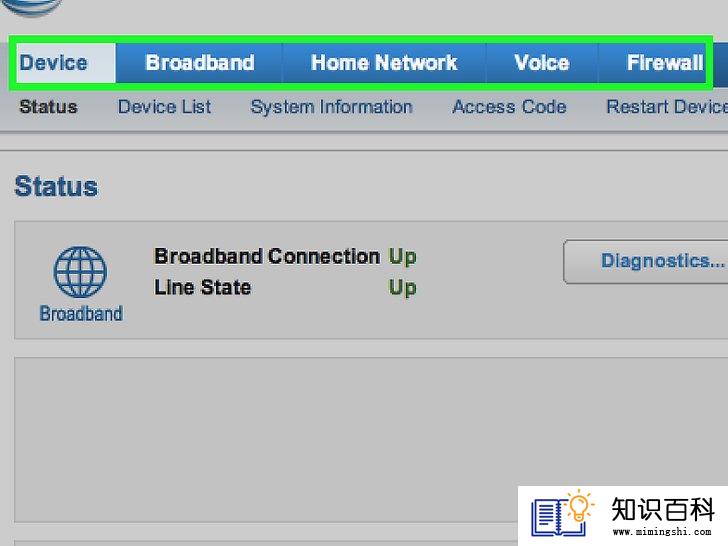Viewport: 728px width, 546px height.
Task: Click the Diagnostics button
Action: point(646,261)
